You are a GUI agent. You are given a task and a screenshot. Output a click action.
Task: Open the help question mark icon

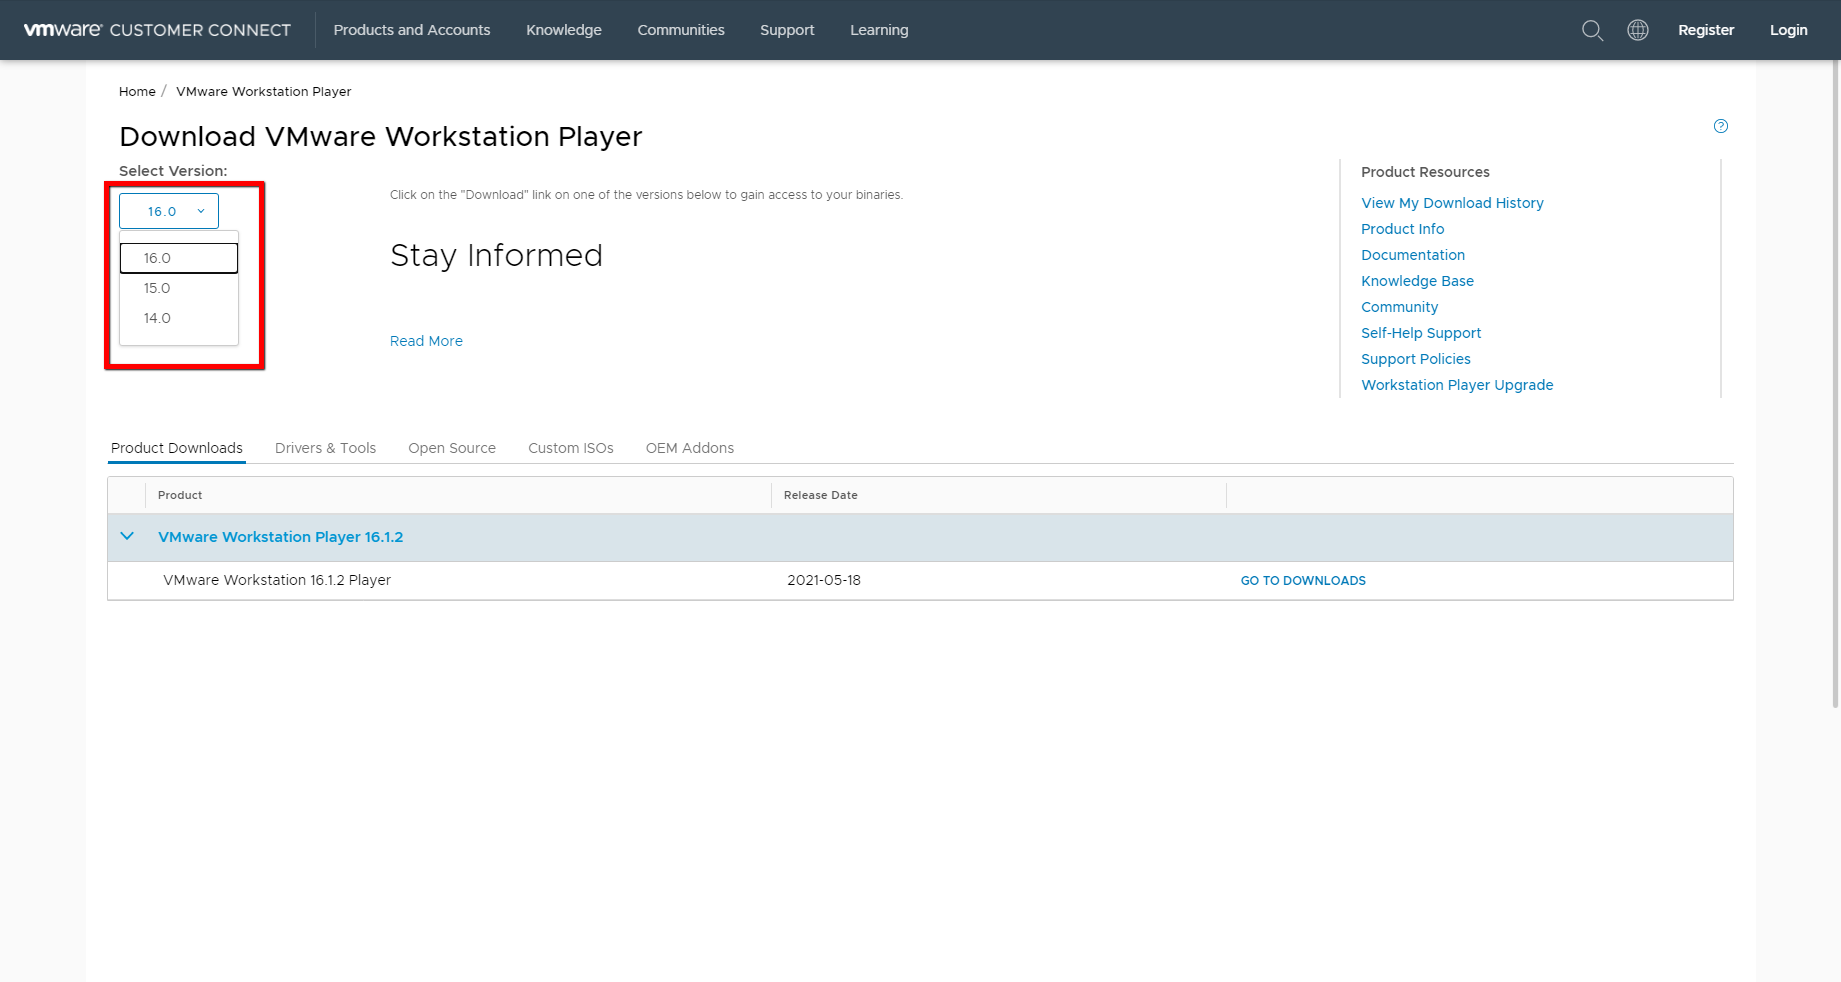pyautogui.click(x=1721, y=126)
